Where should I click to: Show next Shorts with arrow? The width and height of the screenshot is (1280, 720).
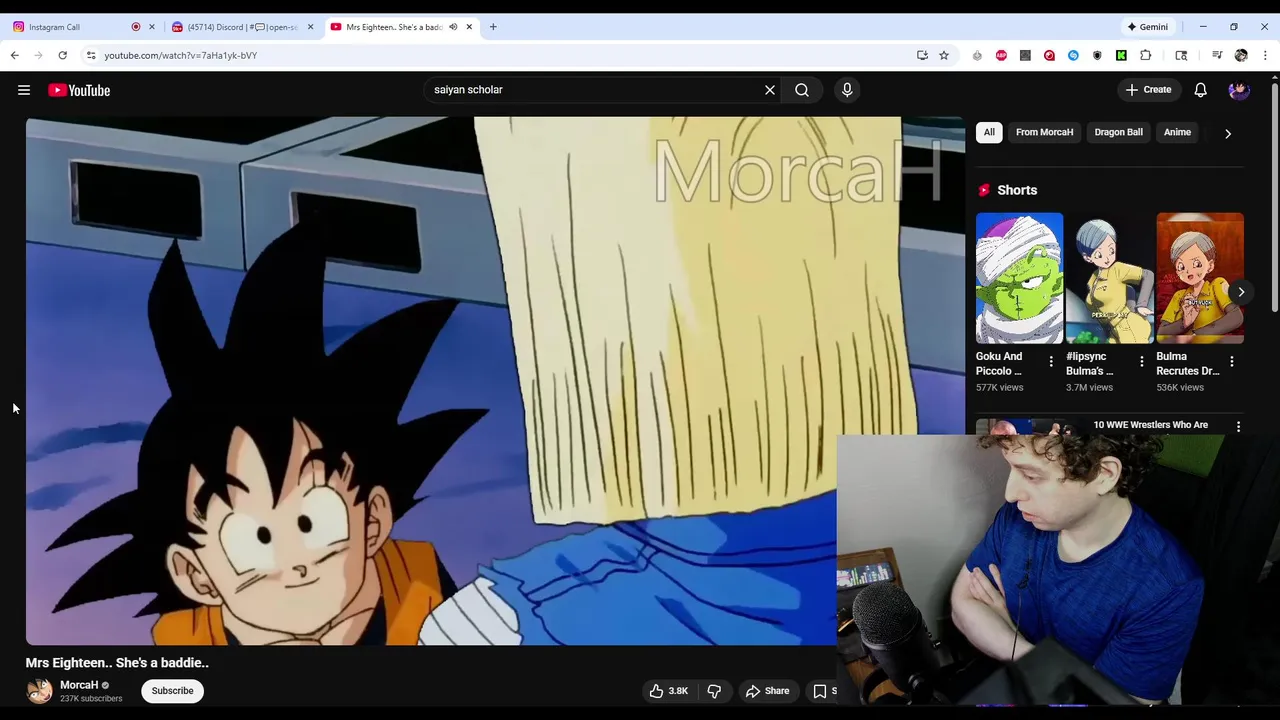click(1241, 292)
